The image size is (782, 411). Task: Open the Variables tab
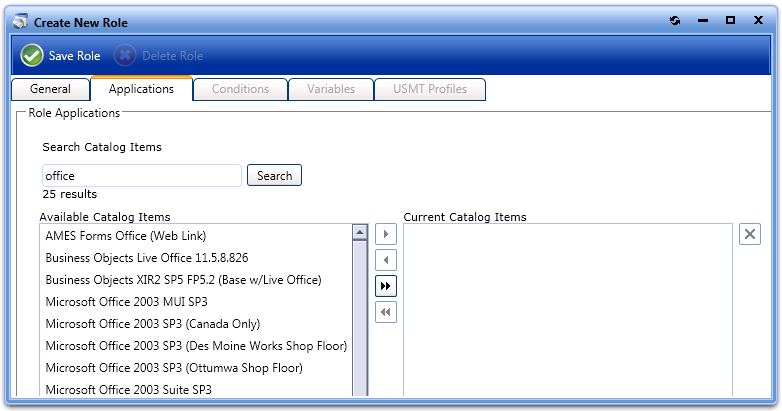tap(331, 89)
